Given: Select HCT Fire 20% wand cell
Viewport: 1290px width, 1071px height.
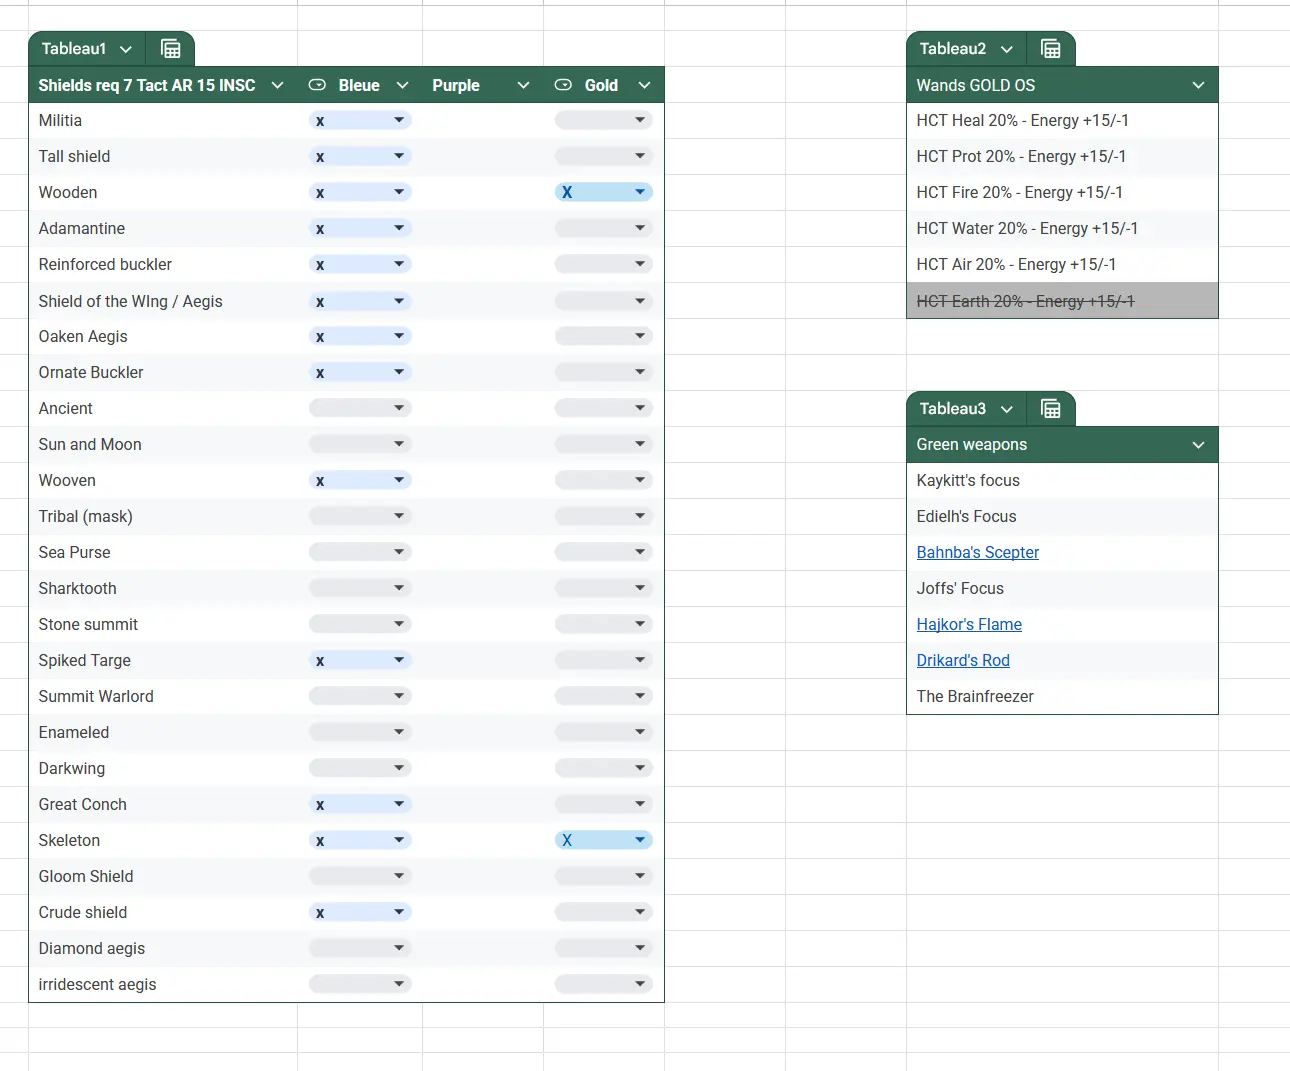Looking at the screenshot, I should pyautogui.click(x=1062, y=192).
